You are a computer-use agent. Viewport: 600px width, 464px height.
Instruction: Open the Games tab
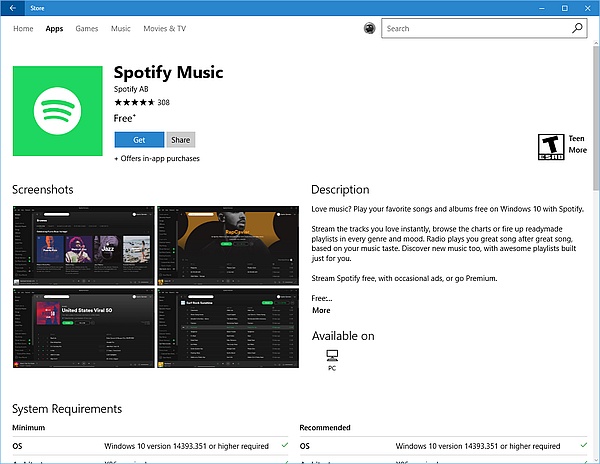pos(87,28)
